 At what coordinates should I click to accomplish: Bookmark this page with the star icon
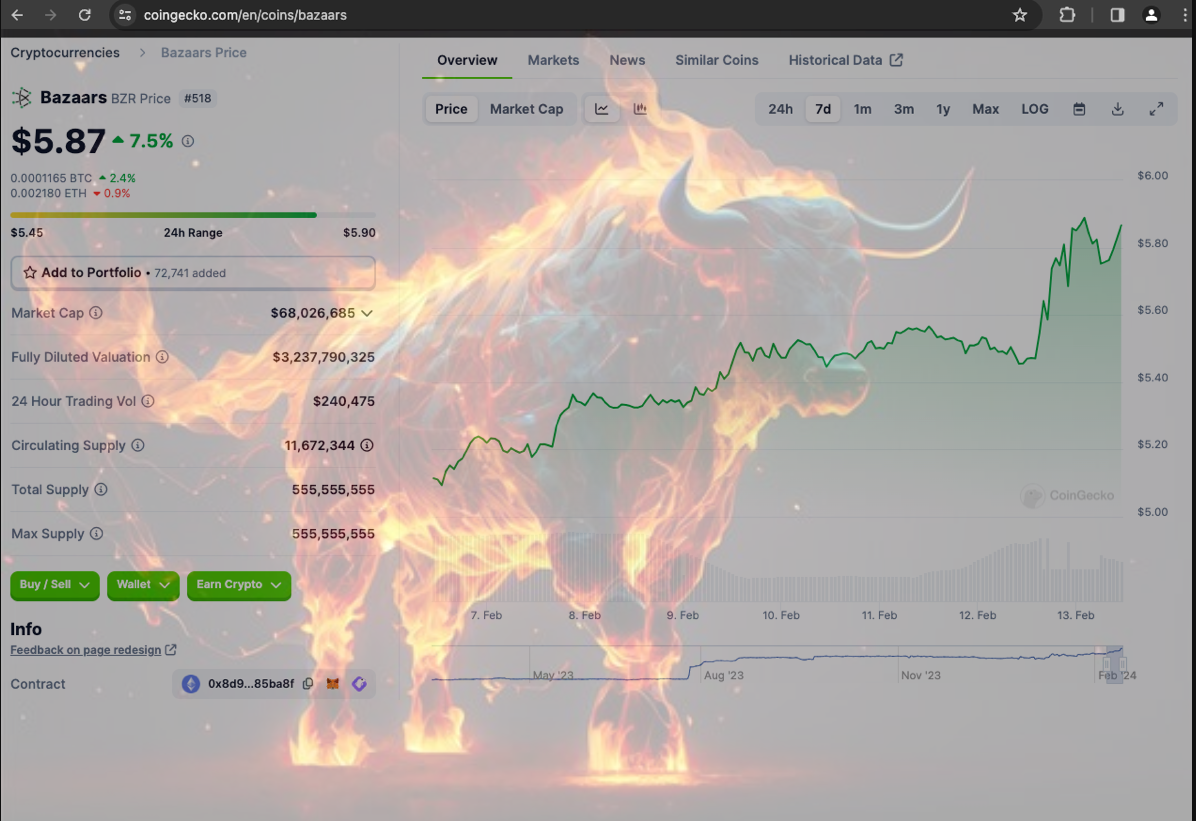tap(1020, 14)
